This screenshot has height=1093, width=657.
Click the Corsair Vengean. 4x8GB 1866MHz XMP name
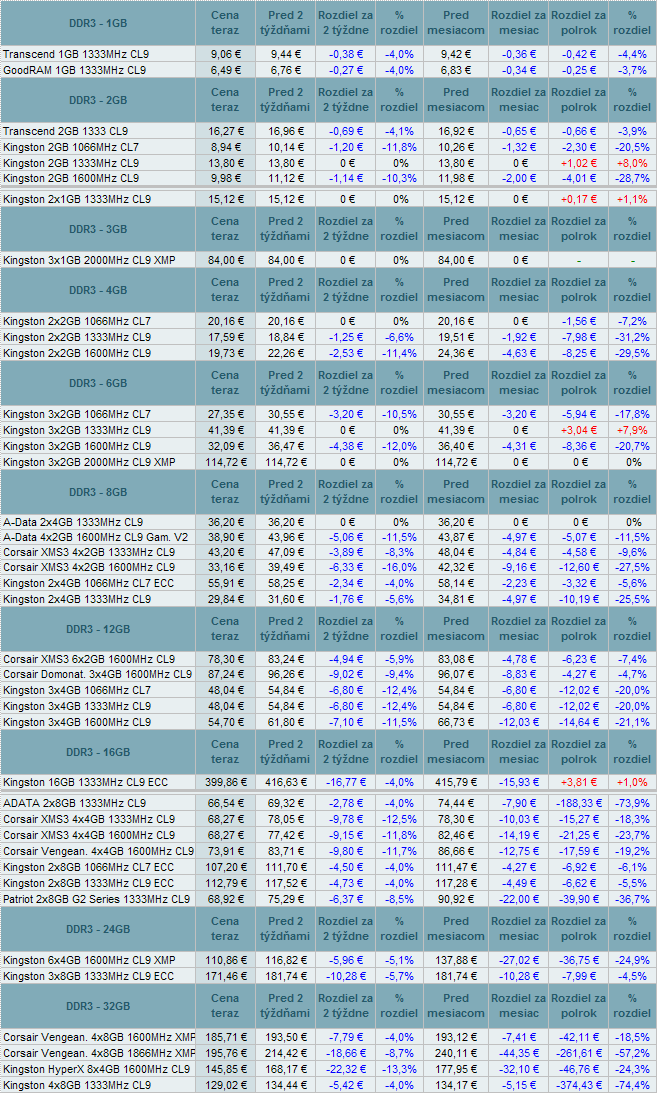(x=99, y=1053)
